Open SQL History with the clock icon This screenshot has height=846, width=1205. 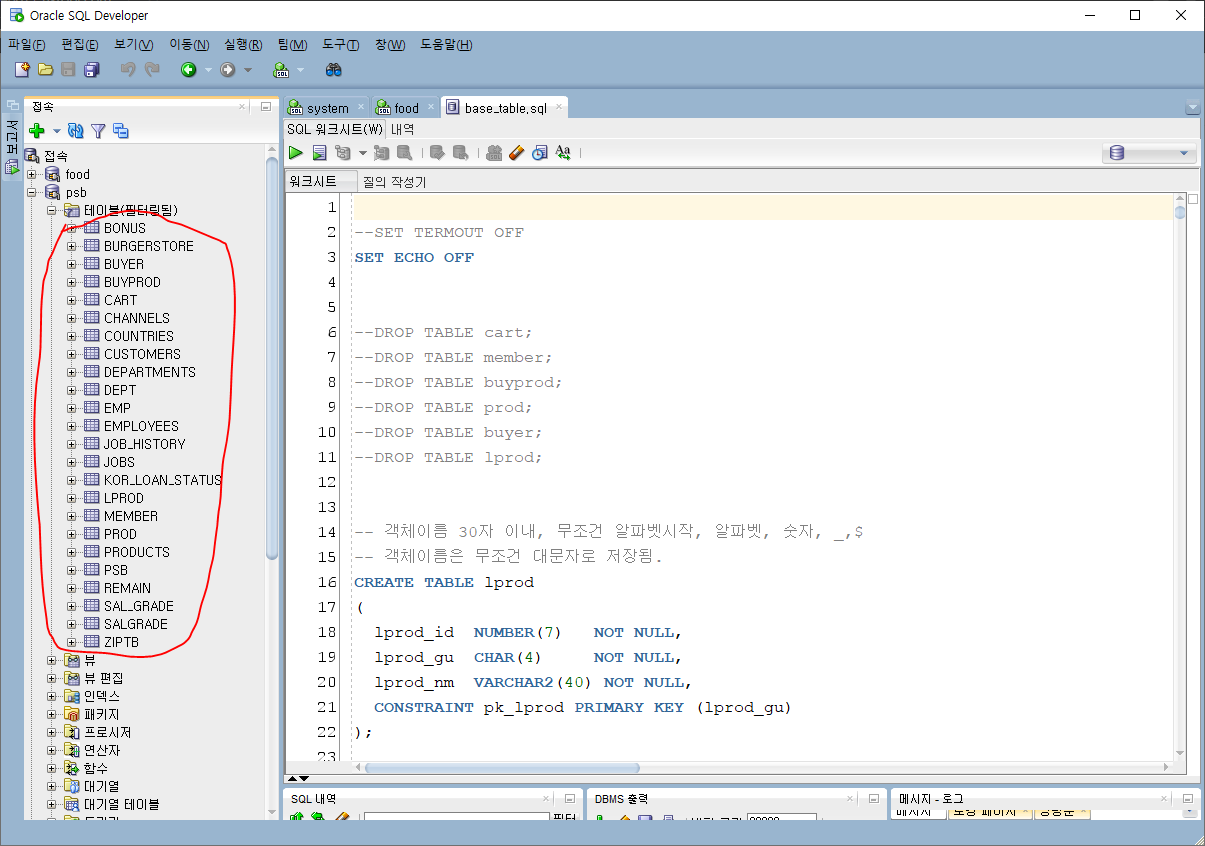(540, 153)
